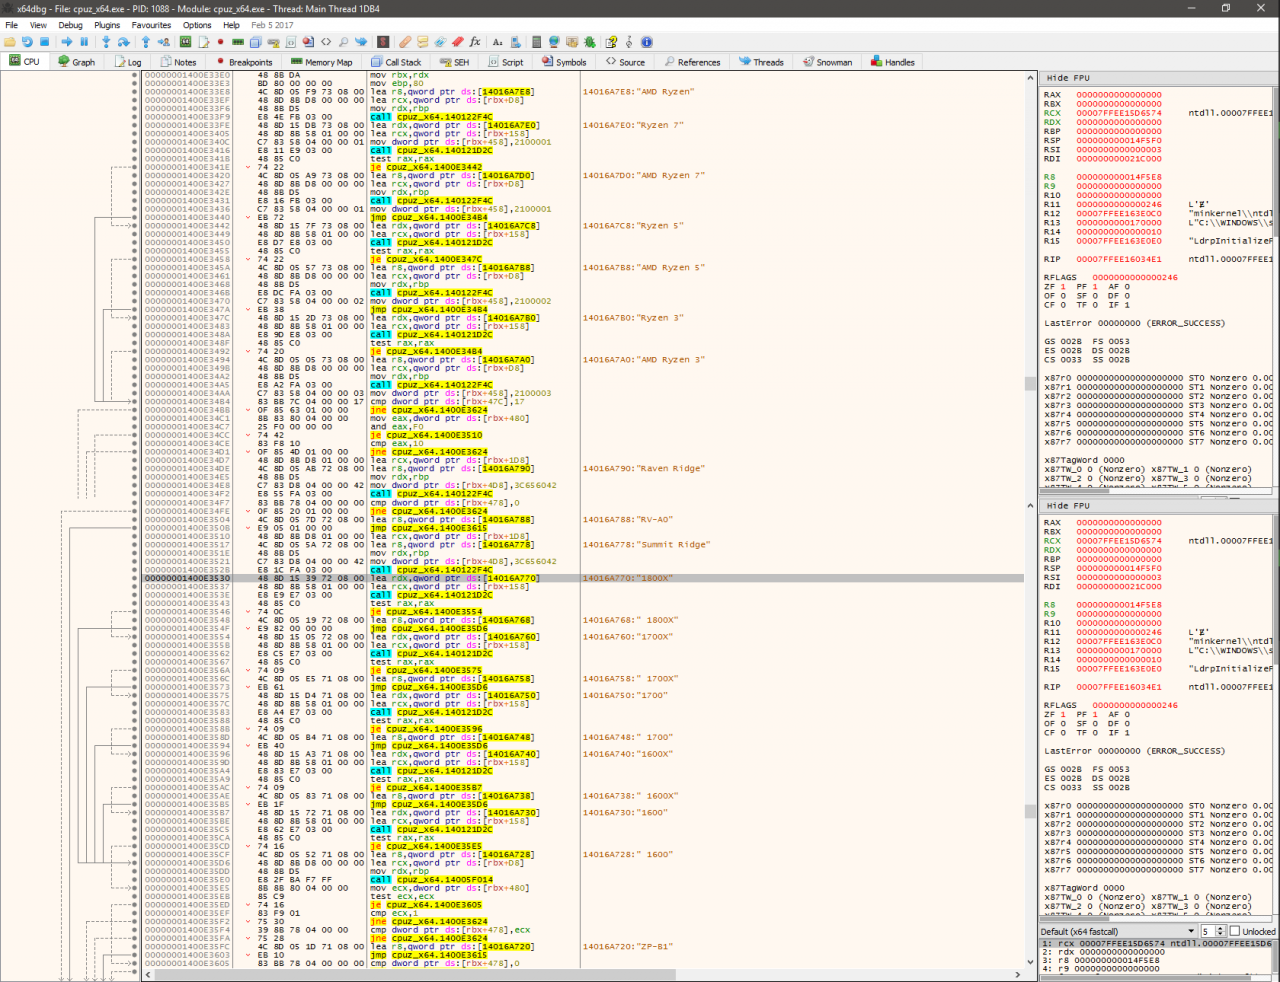Open the Plugins menu

[x=107, y=25]
